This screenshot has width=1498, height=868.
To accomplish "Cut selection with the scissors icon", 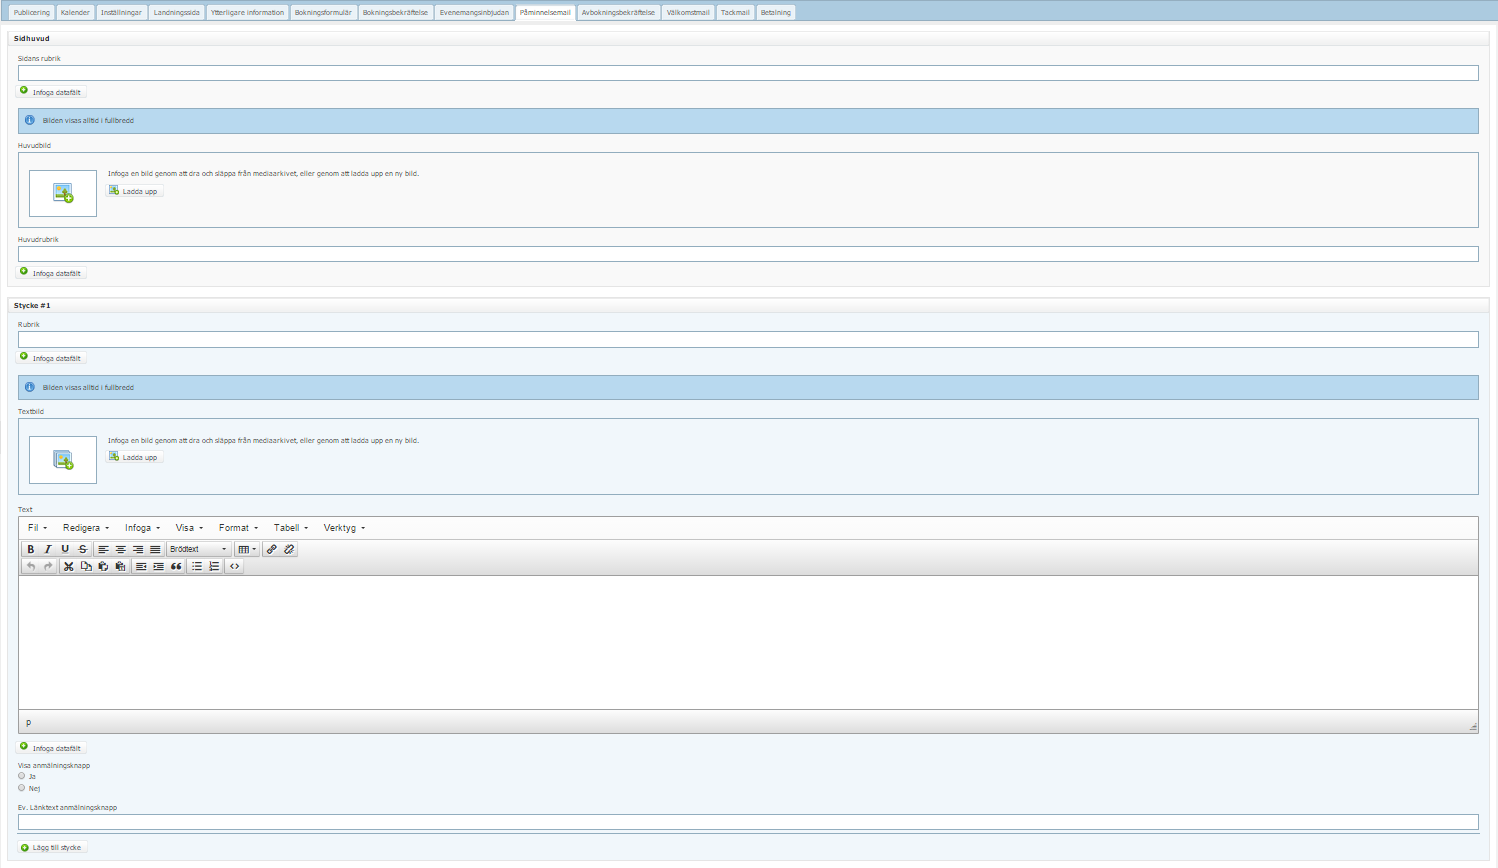I will [x=68, y=566].
